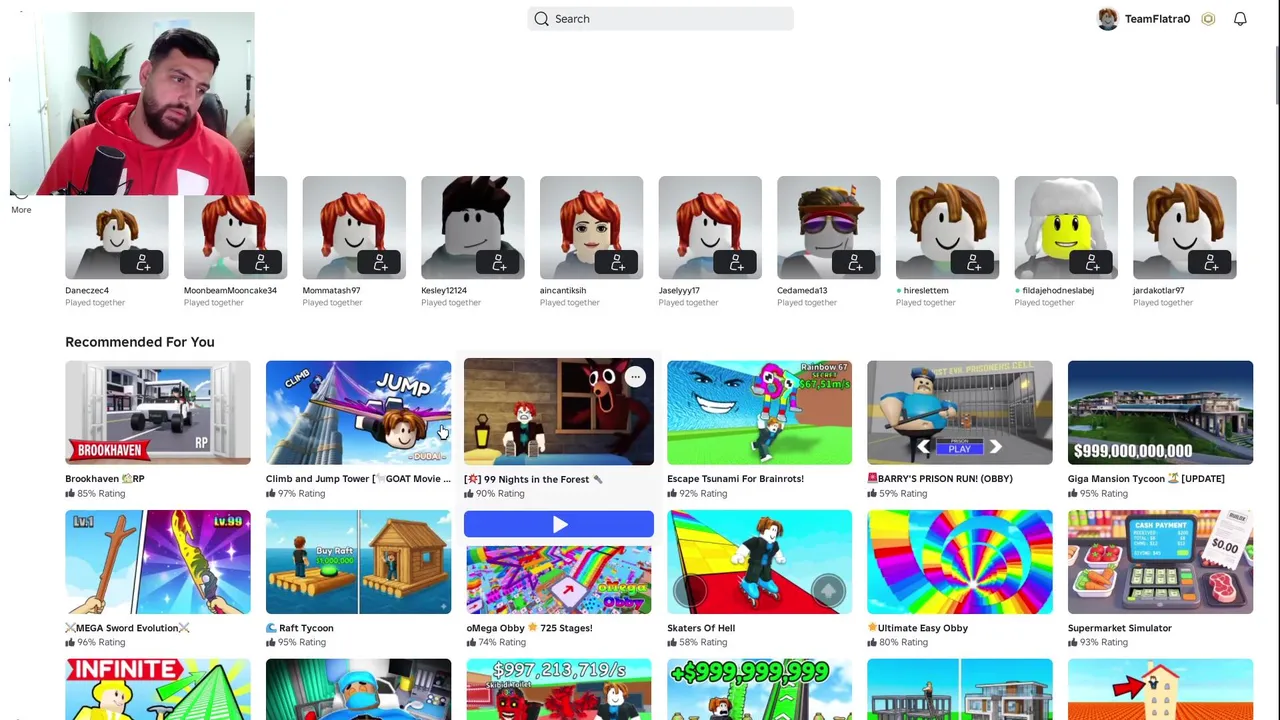The image size is (1280, 720).
Task: Open 99 Nights in the Forest thumbnail
Action: tap(559, 412)
